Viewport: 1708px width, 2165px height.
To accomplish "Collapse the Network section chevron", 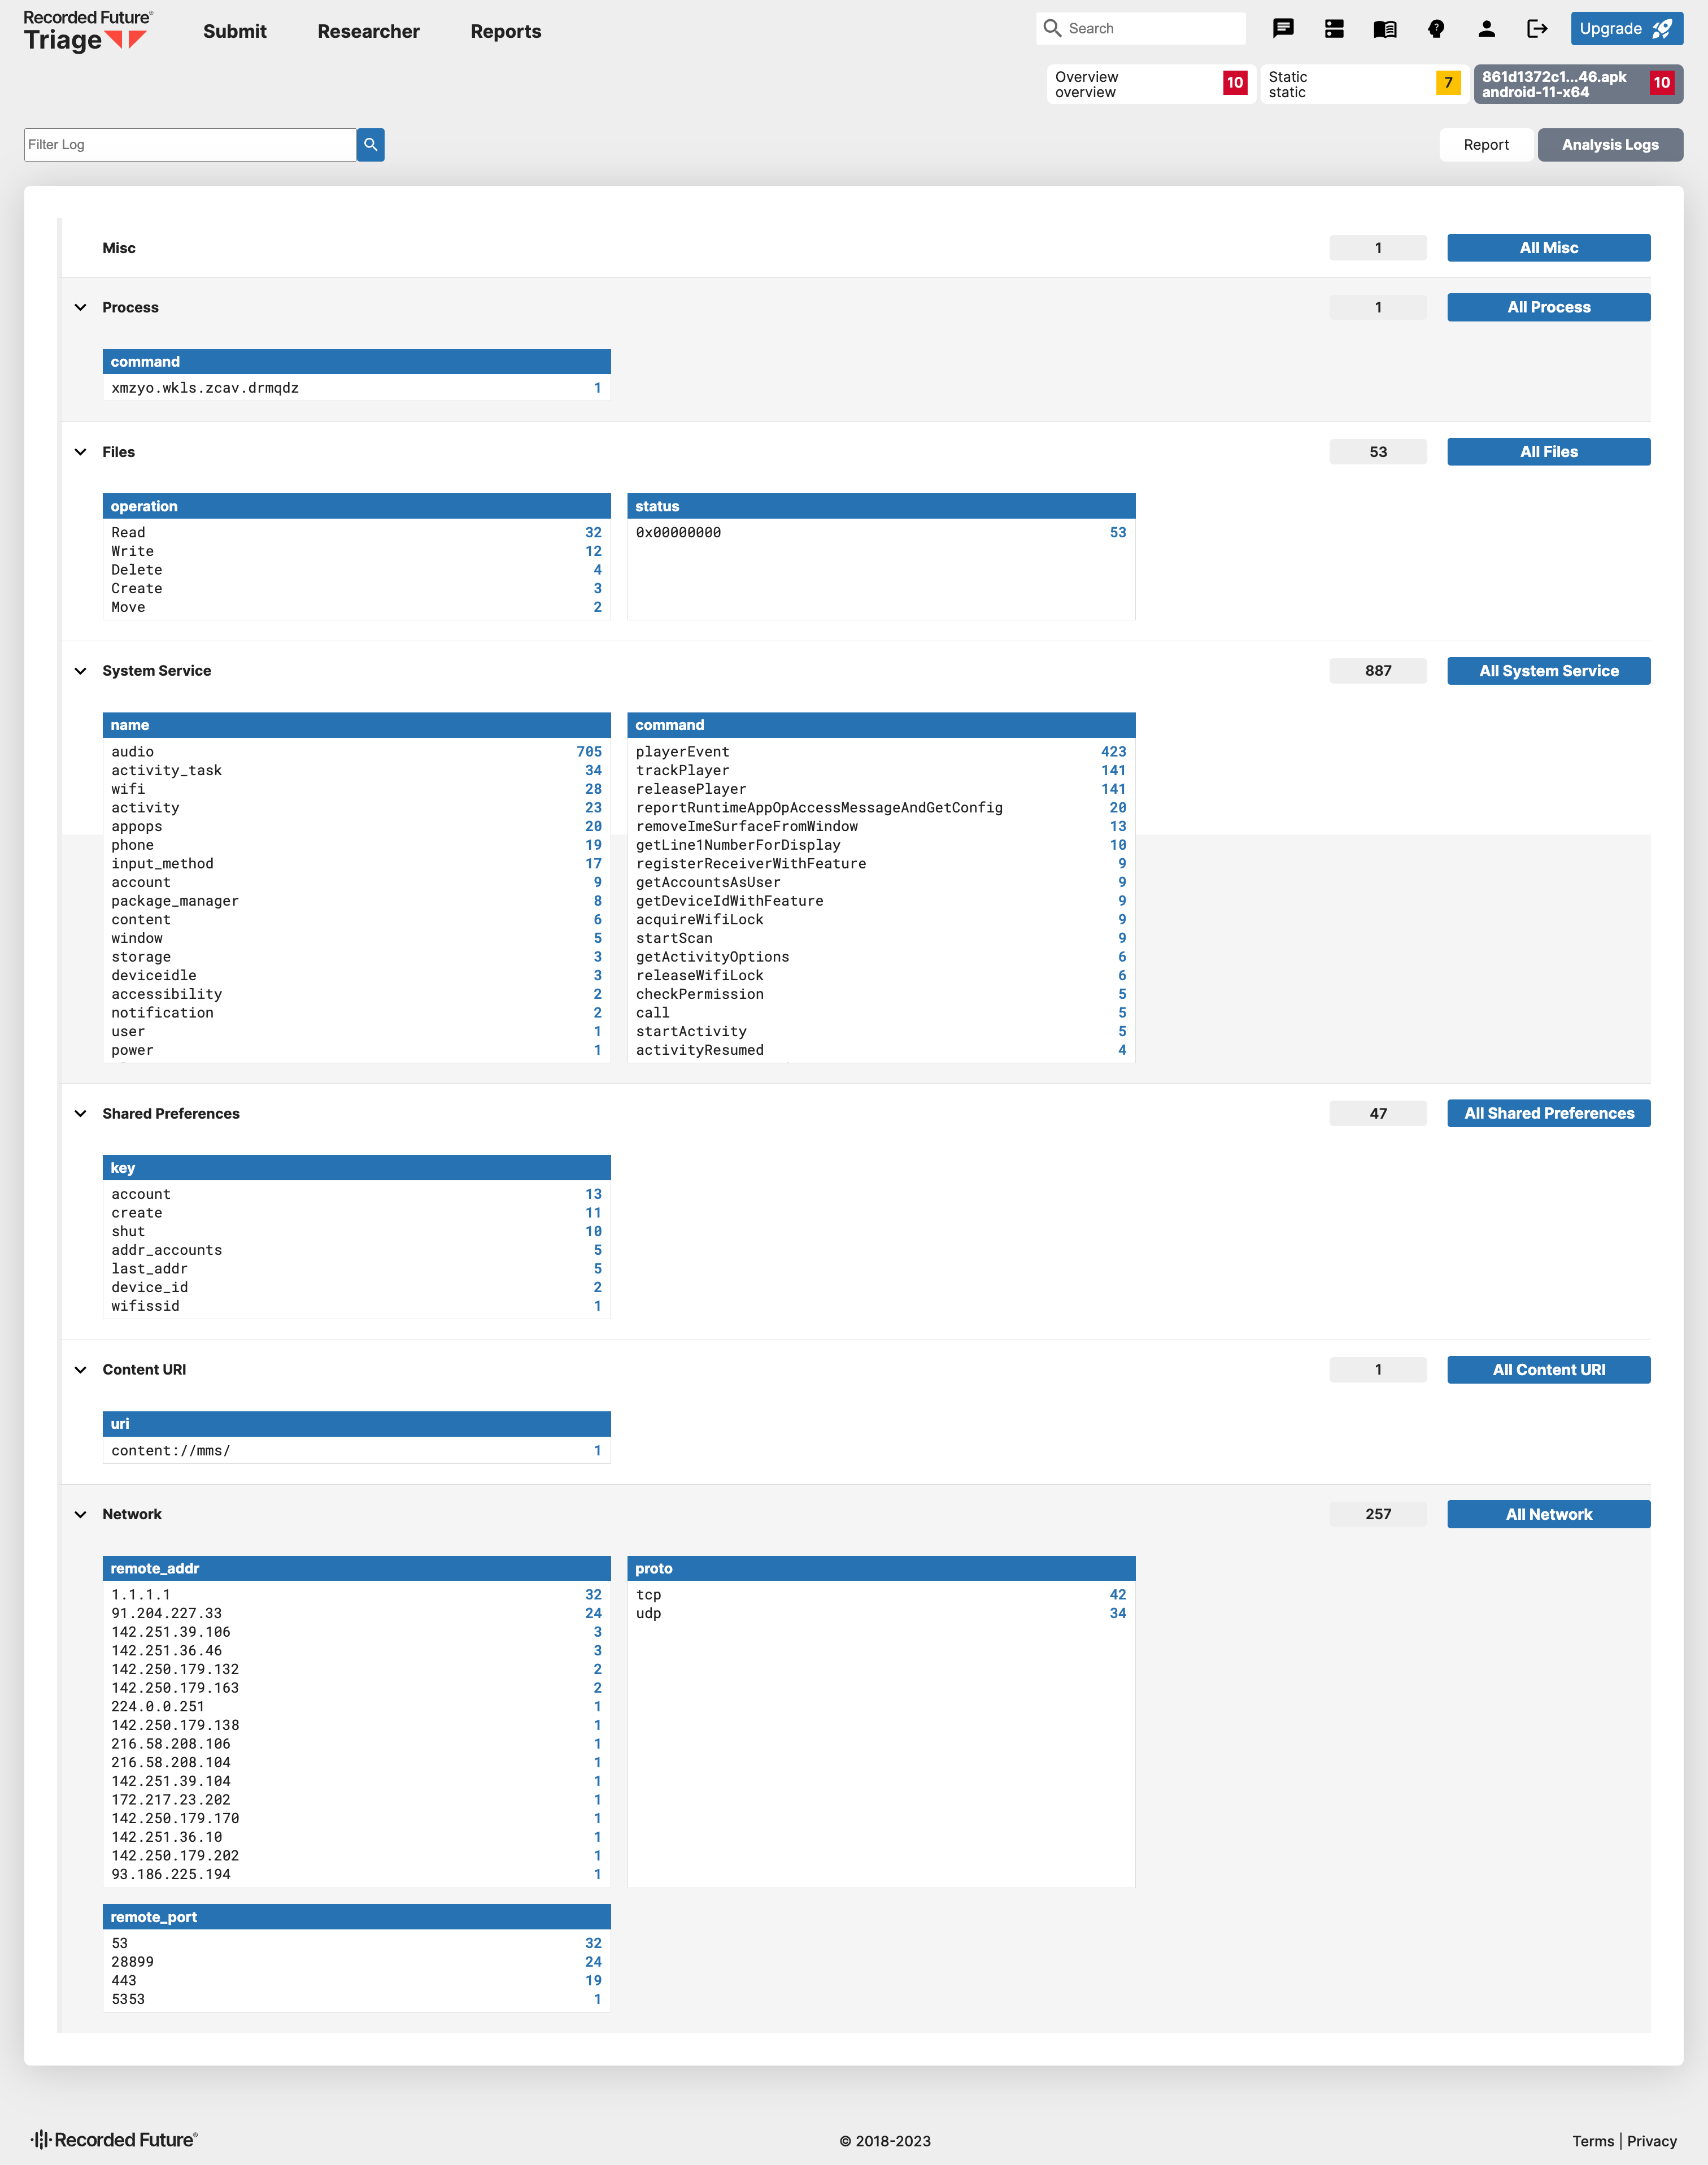I will click(81, 1515).
